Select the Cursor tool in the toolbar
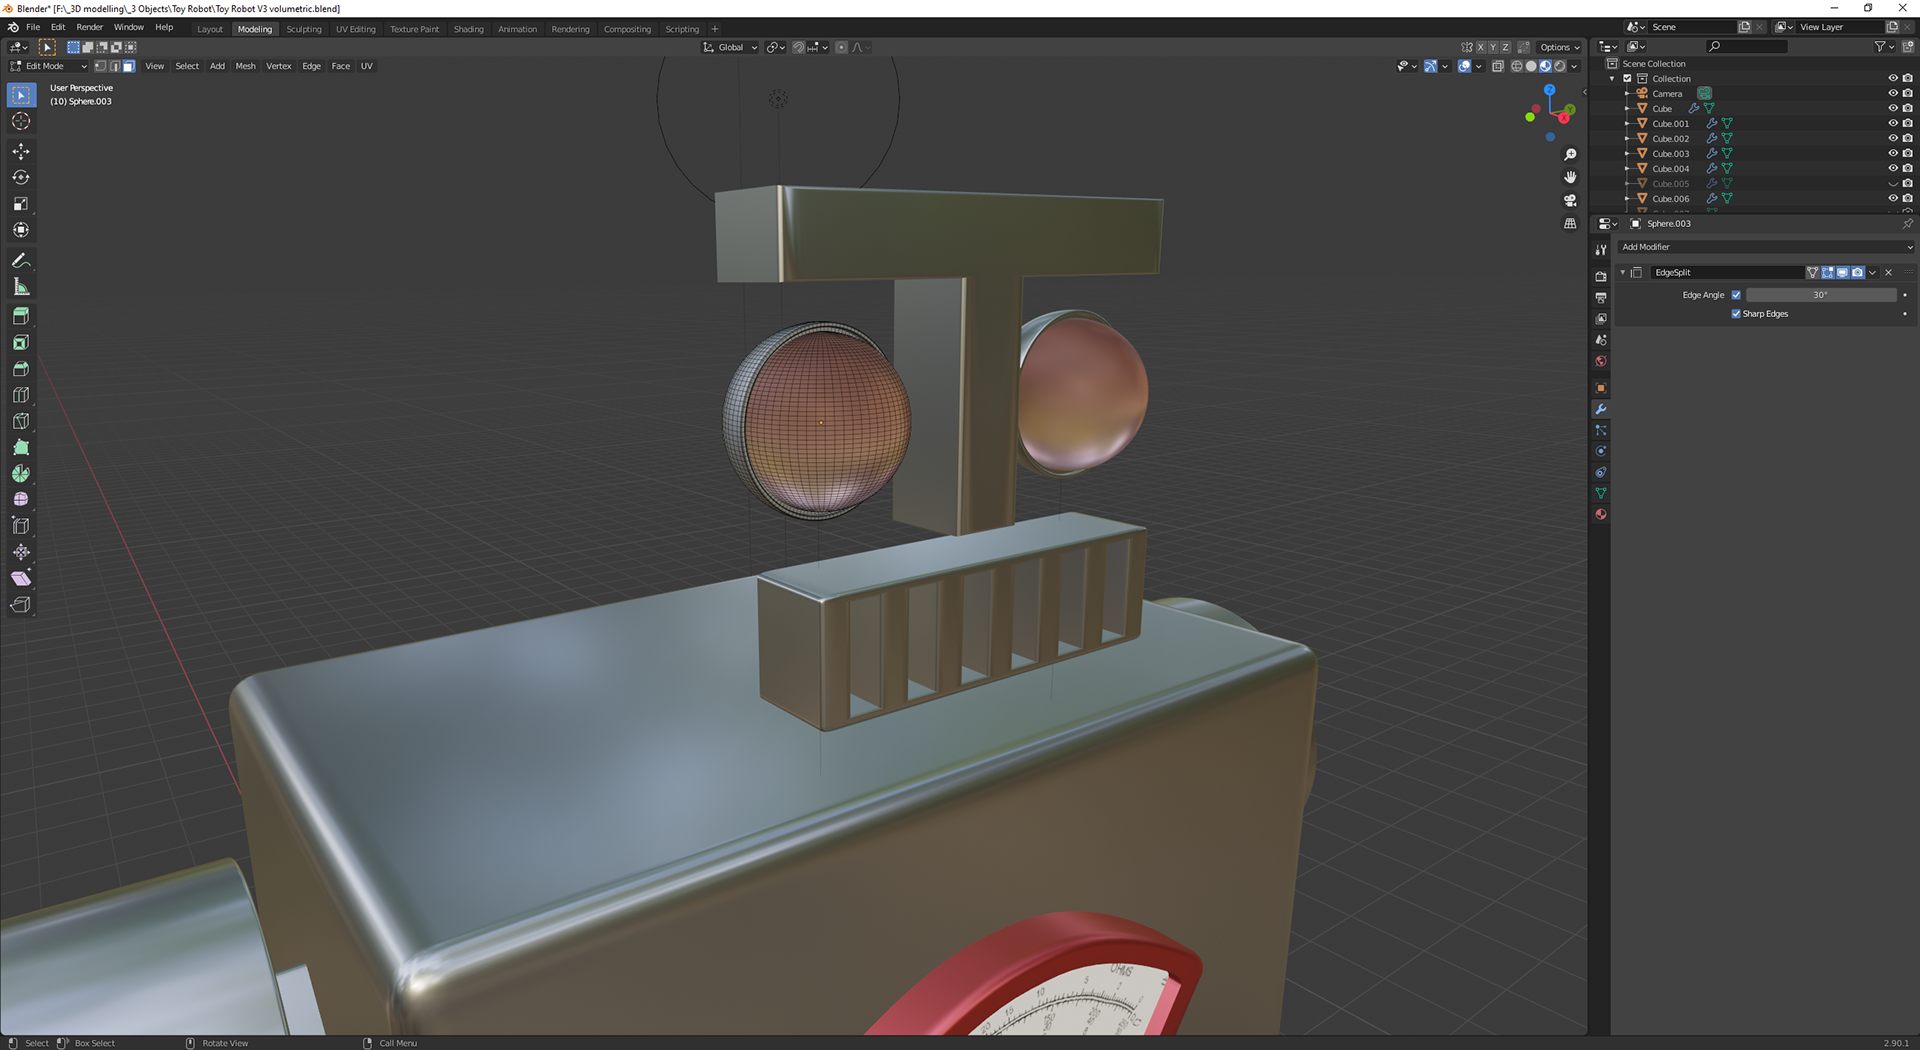The image size is (1920, 1050). coord(21,121)
